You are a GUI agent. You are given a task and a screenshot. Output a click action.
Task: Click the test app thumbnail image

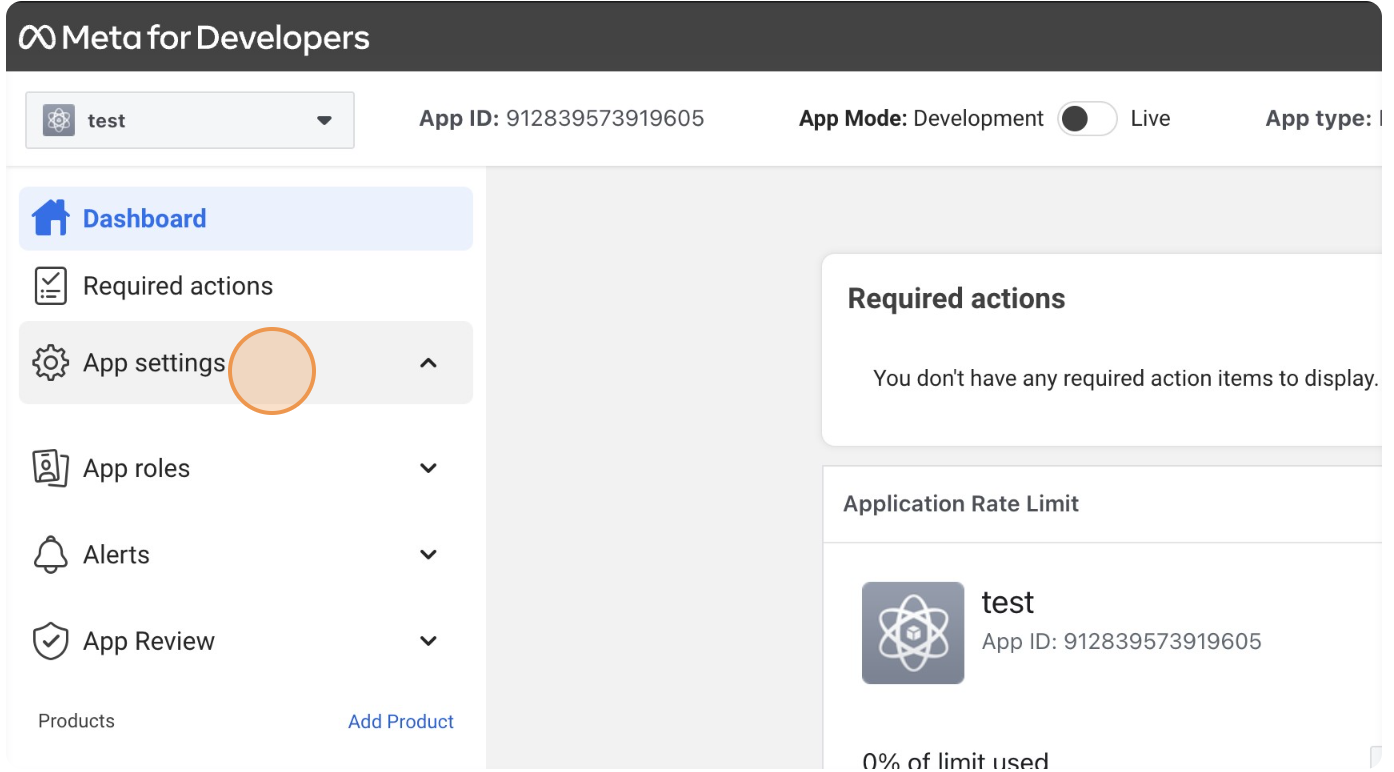(913, 633)
